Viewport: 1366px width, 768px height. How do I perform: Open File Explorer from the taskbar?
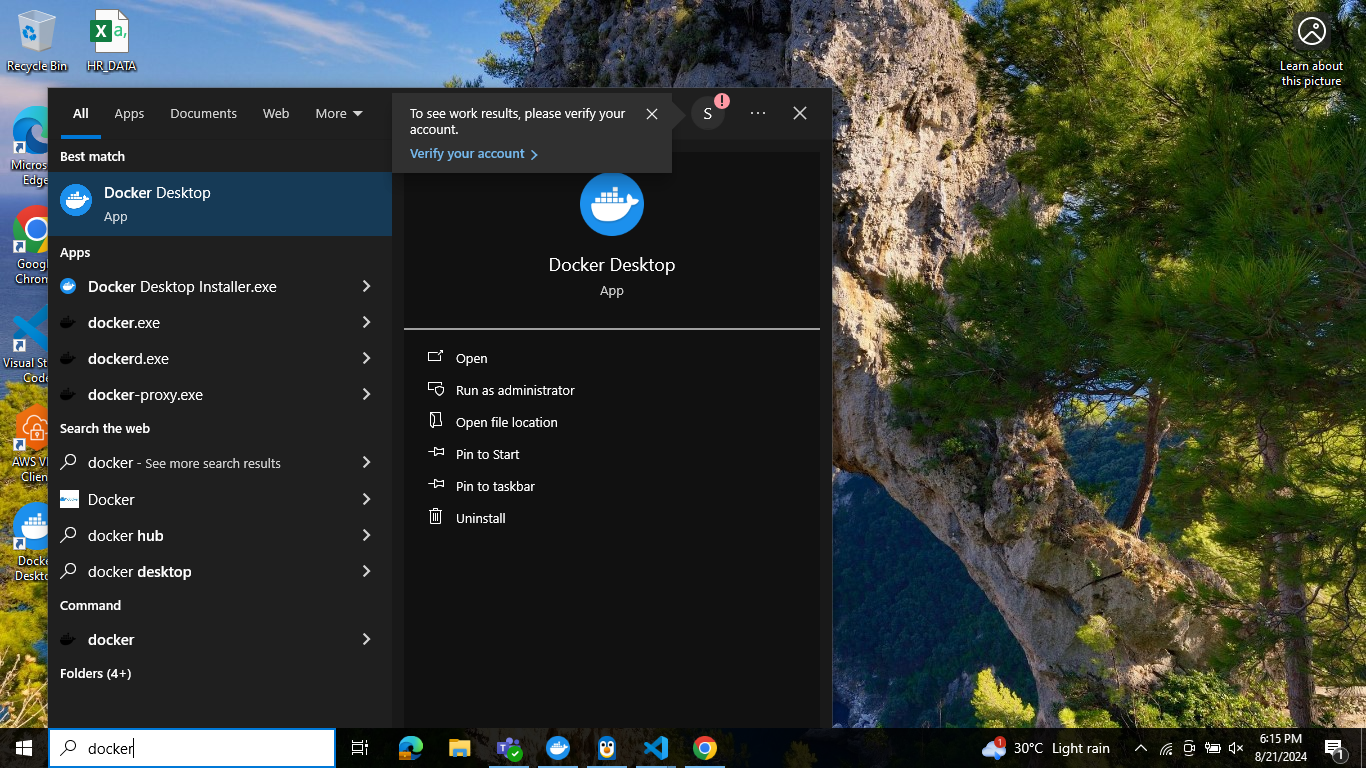[x=459, y=748]
